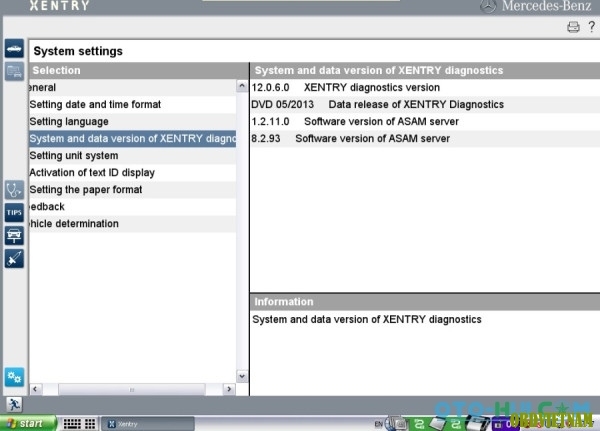
Task: Click the DVD 05/2013 data release row
Action: [425, 104]
